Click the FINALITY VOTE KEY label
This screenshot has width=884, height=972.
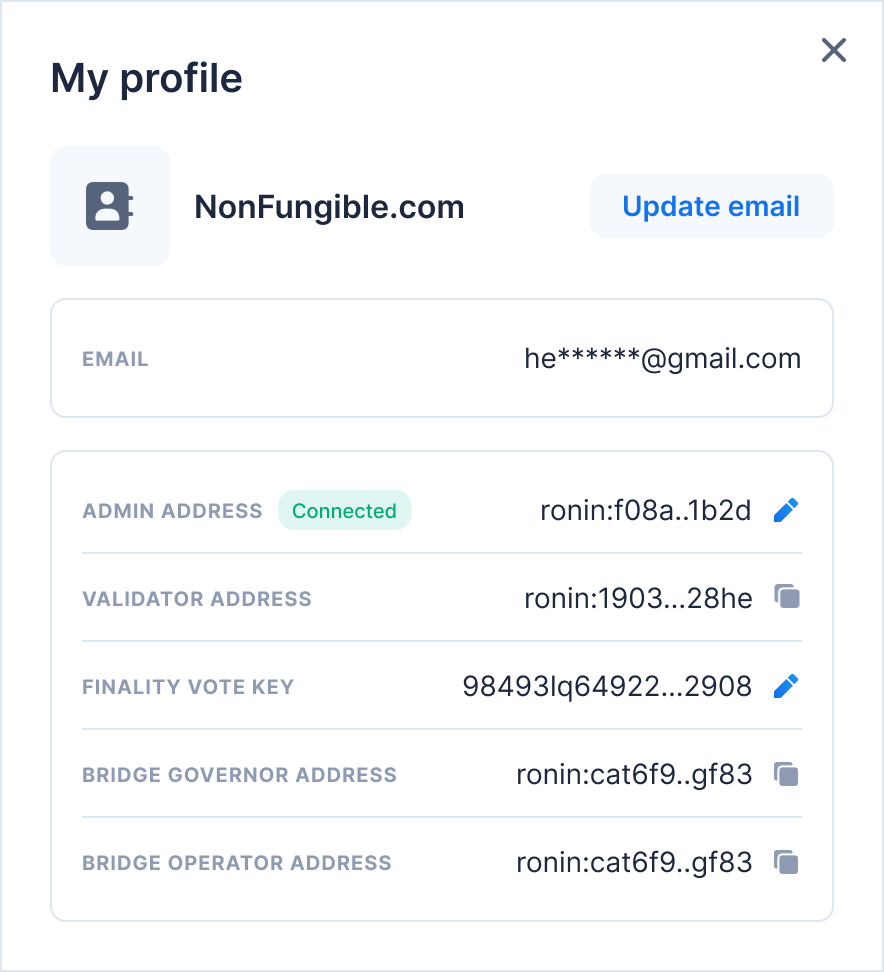[x=188, y=687]
